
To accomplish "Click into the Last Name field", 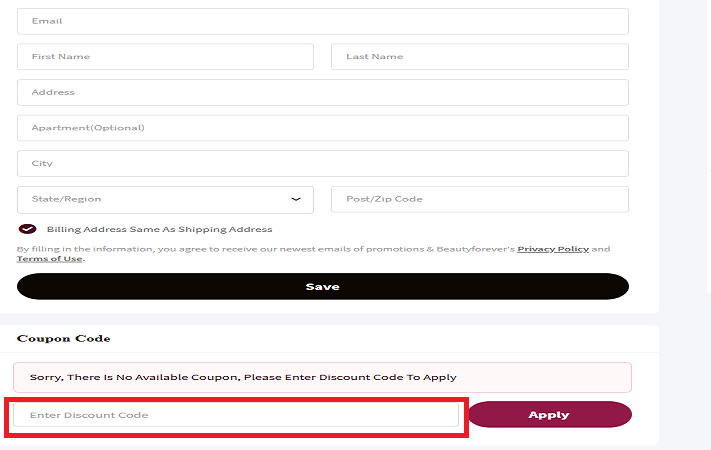I will (x=479, y=57).
